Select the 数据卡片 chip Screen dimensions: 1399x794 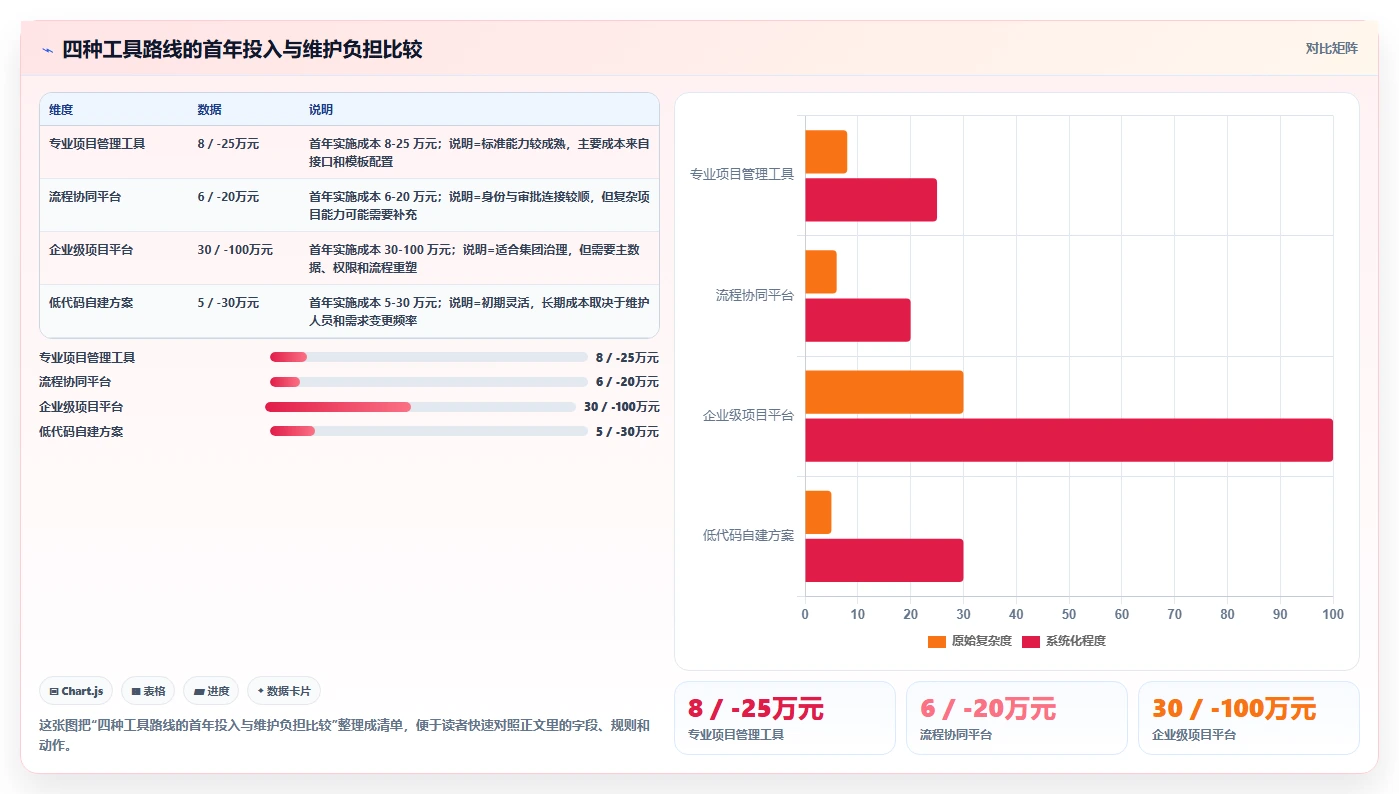[284, 691]
